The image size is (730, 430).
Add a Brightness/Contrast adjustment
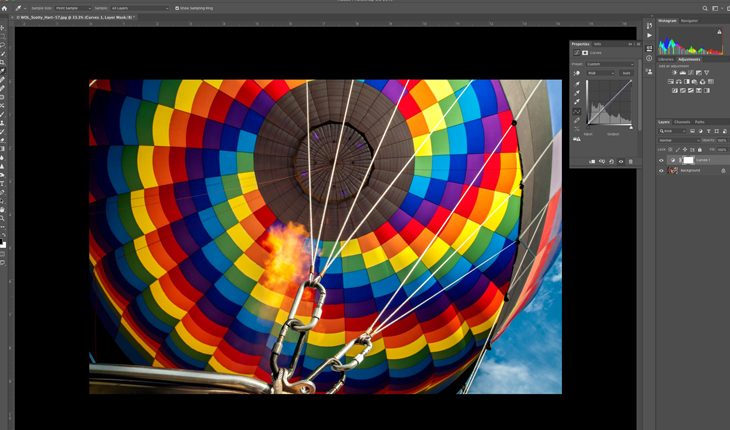point(675,73)
